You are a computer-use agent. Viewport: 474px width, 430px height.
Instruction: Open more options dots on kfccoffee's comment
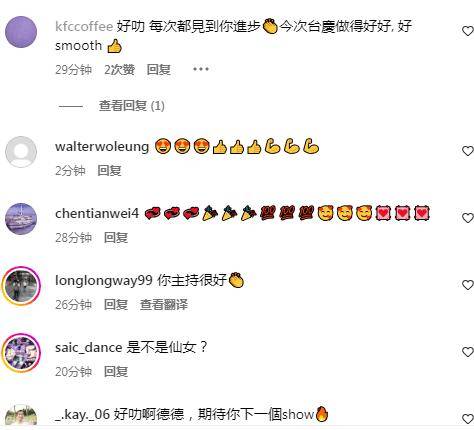(x=201, y=69)
